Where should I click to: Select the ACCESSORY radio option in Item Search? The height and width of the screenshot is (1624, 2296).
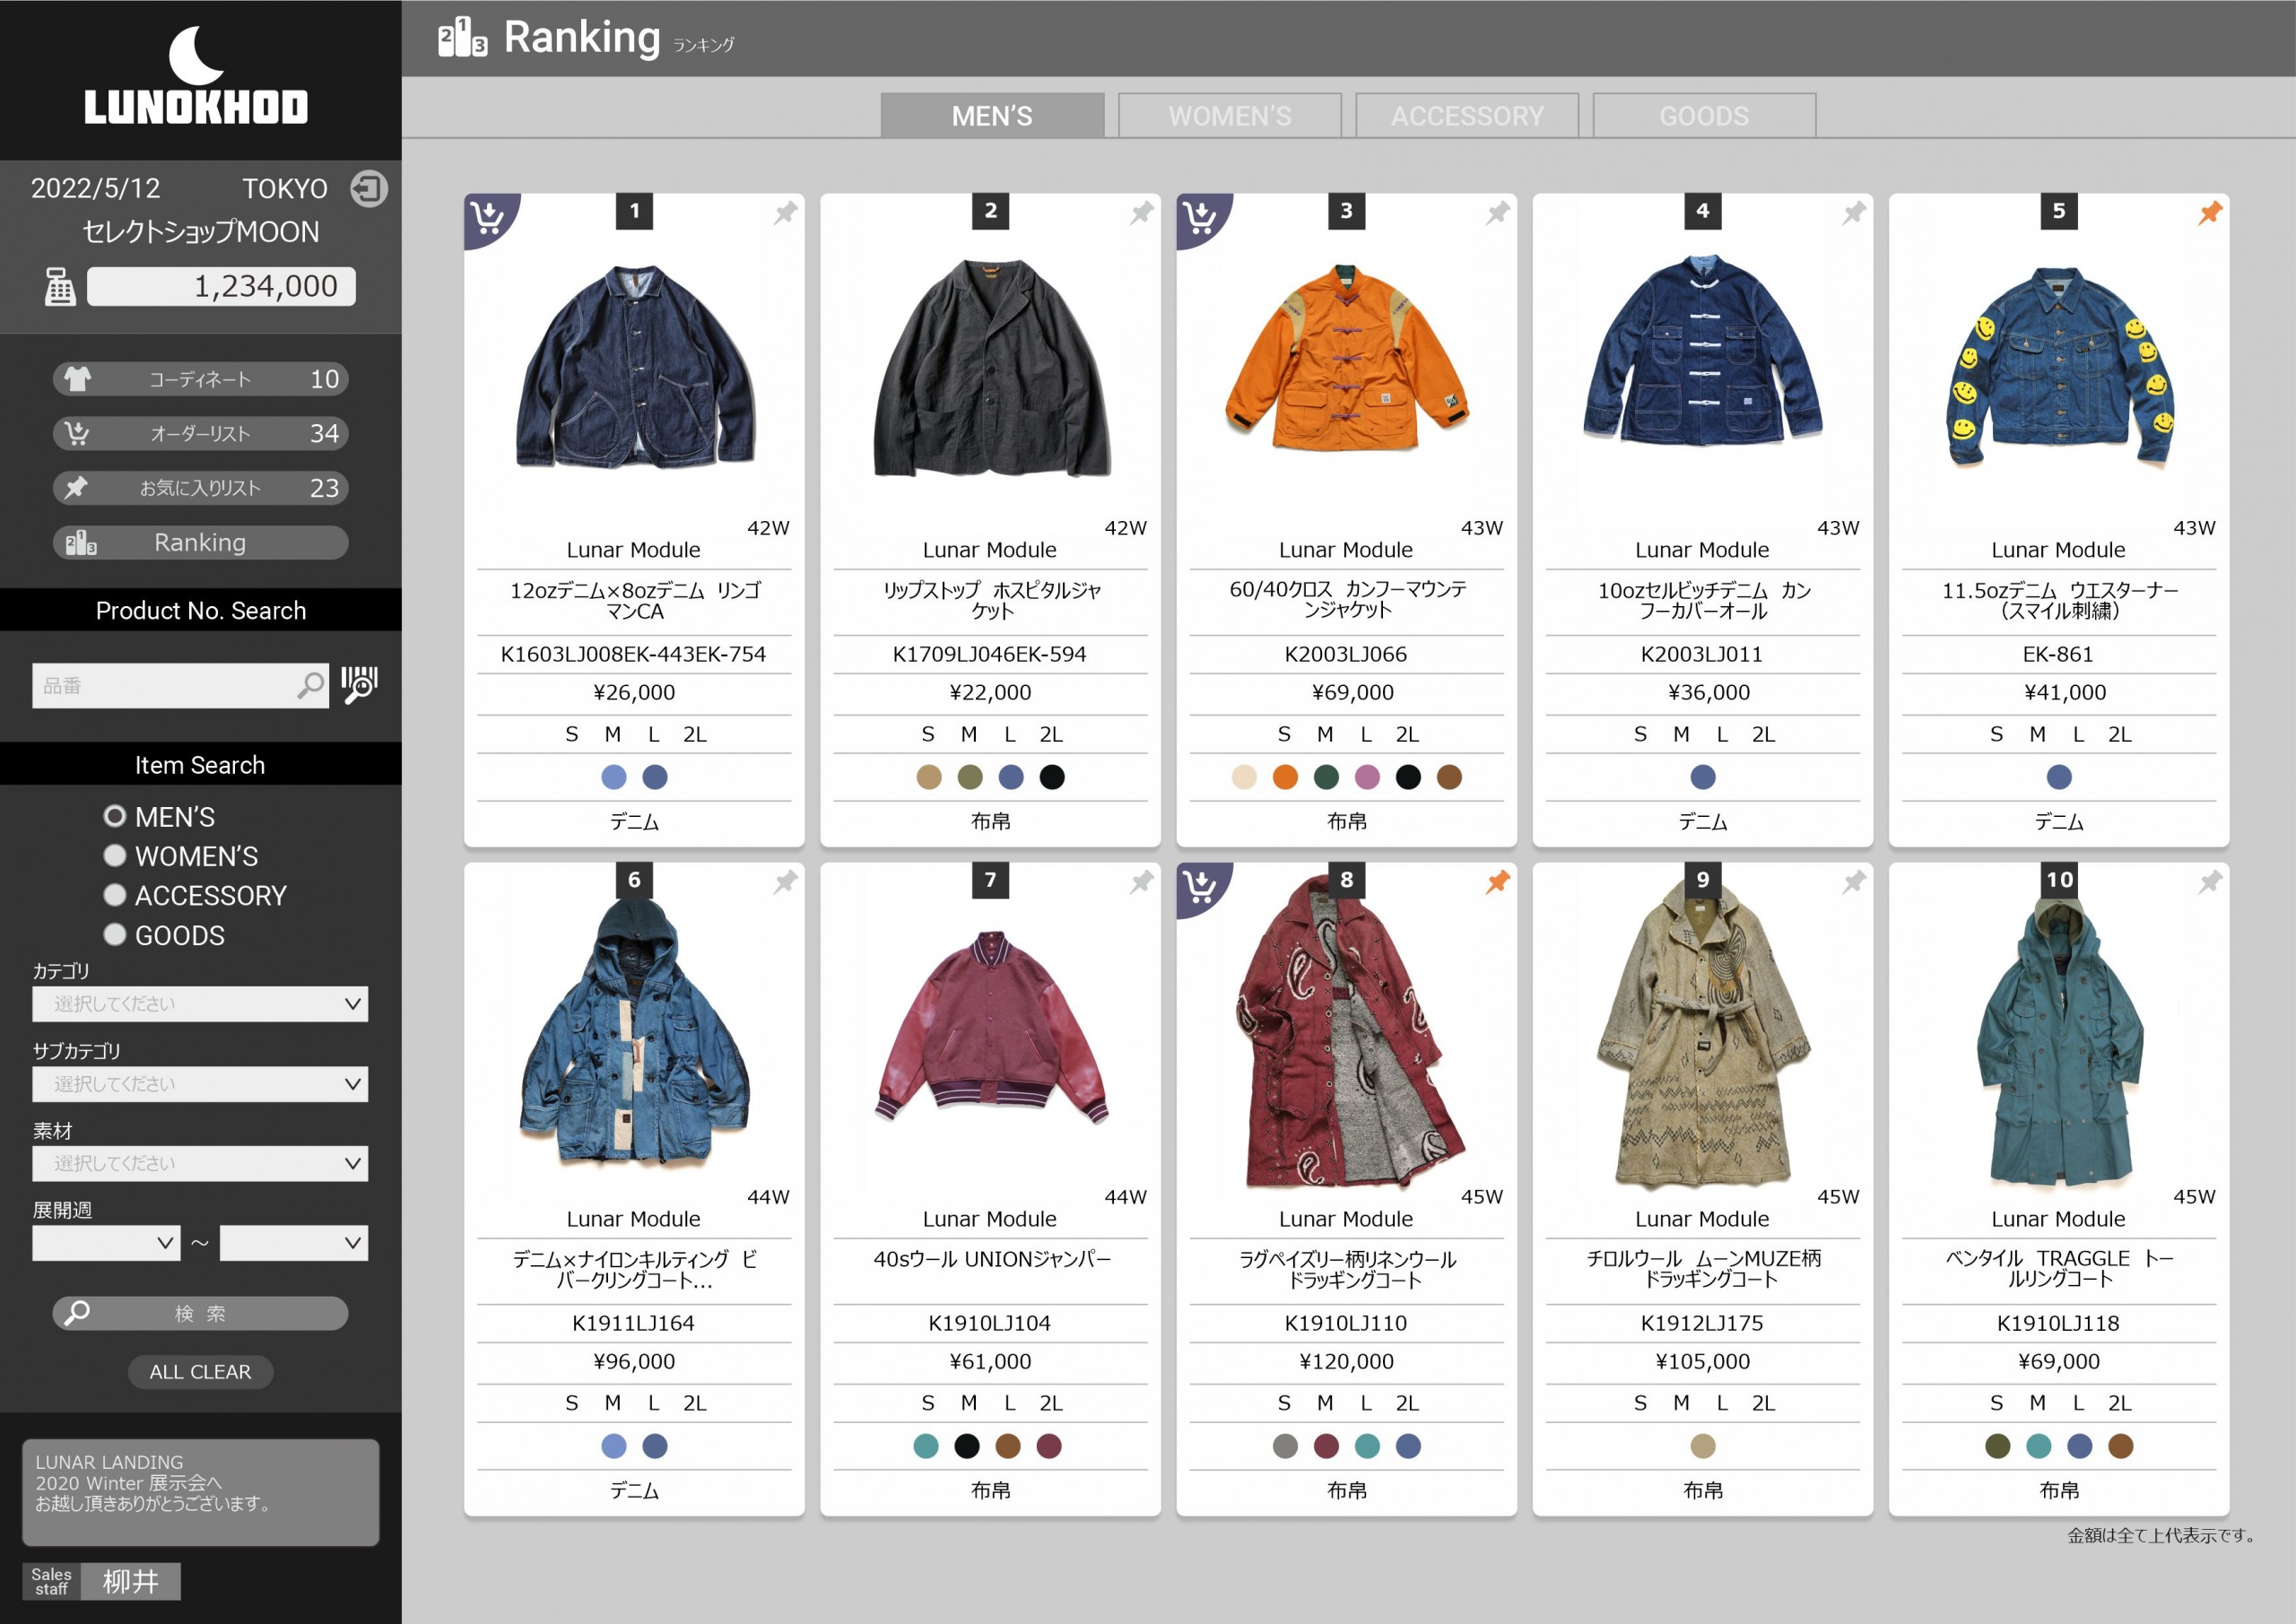(x=115, y=895)
